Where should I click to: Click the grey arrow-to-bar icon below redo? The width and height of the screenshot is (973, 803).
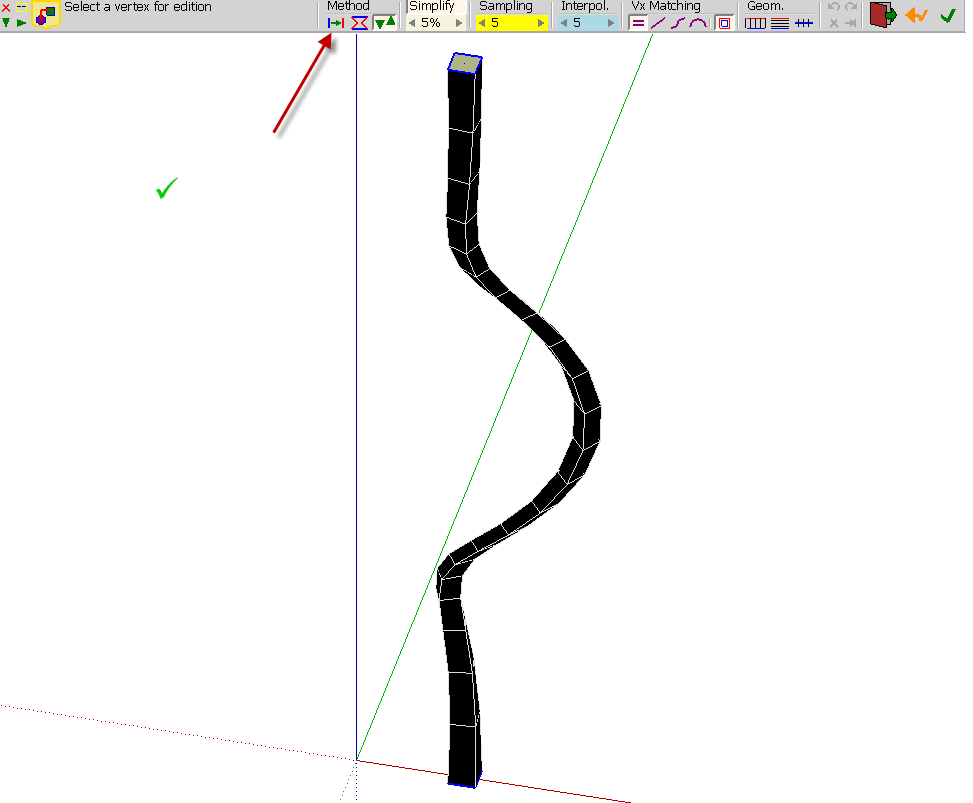pyautogui.click(x=851, y=23)
